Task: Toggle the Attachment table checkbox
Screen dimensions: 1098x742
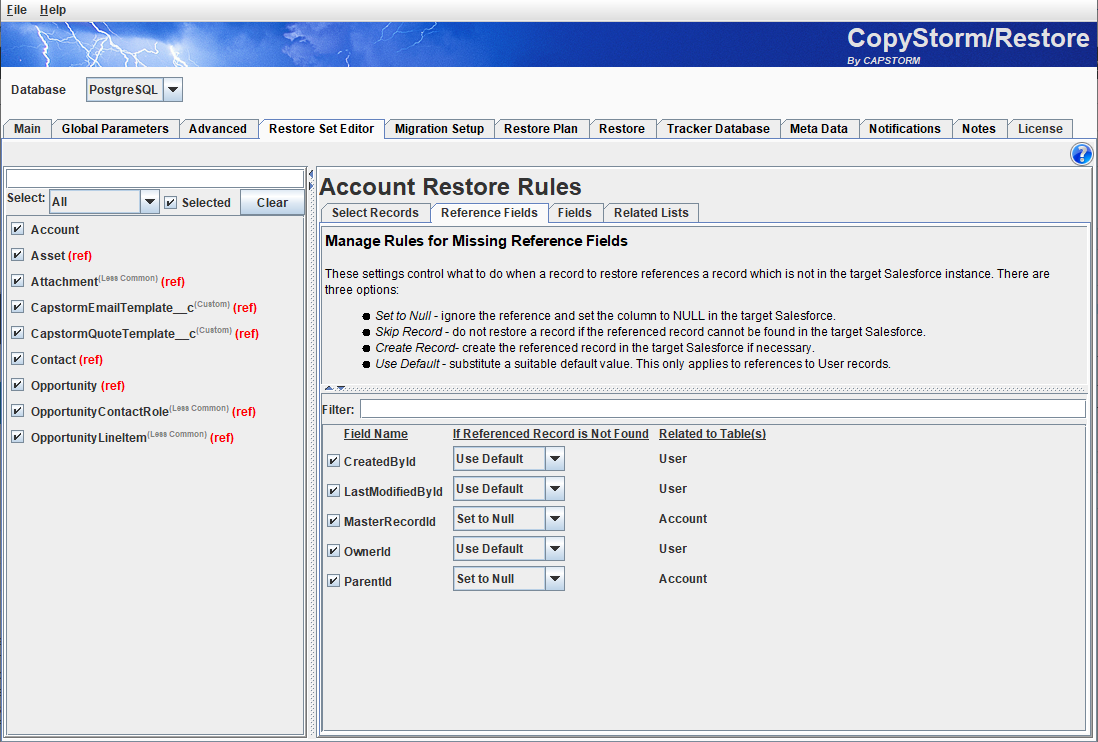Action: click(x=18, y=281)
